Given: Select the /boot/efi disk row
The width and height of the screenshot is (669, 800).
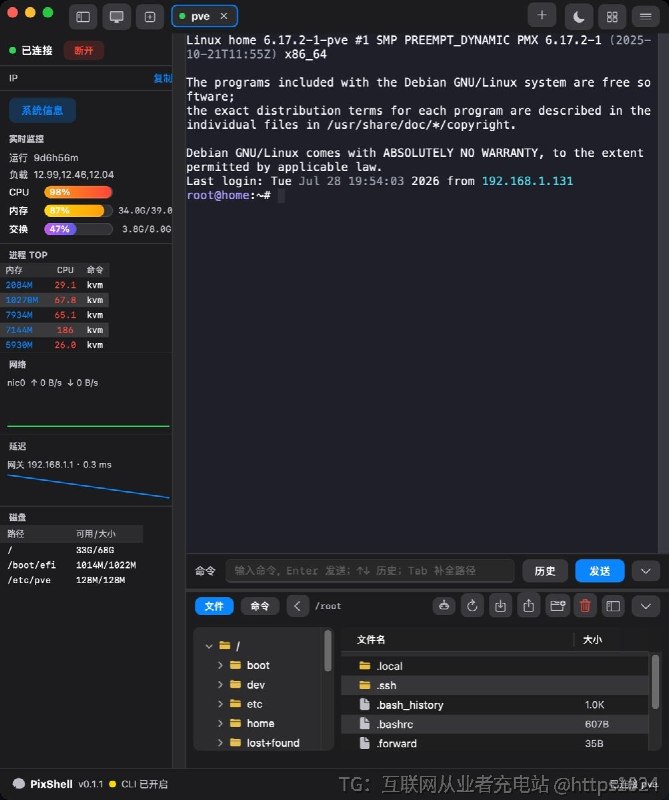Looking at the screenshot, I should 73,565.
